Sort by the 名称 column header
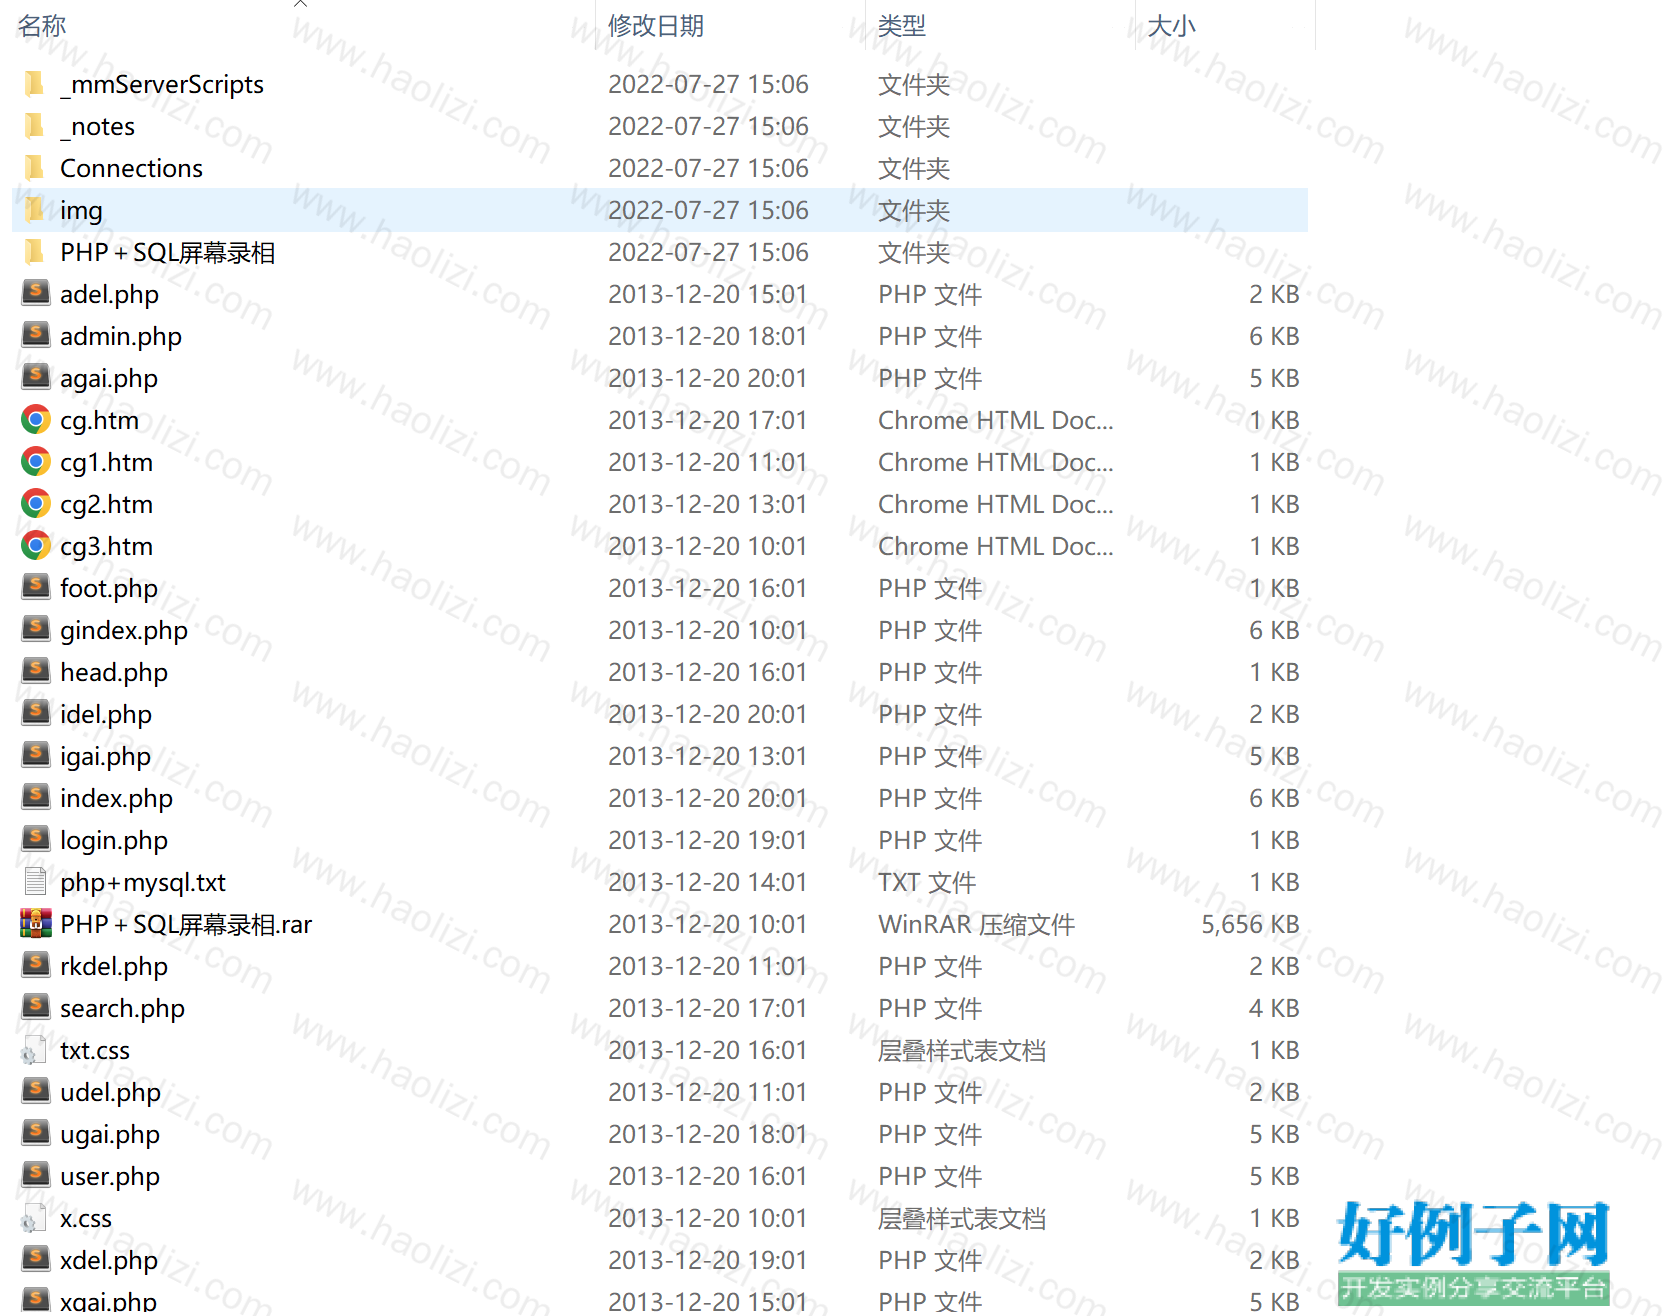Screen dimensions: 1666x1316 point(42,25)
